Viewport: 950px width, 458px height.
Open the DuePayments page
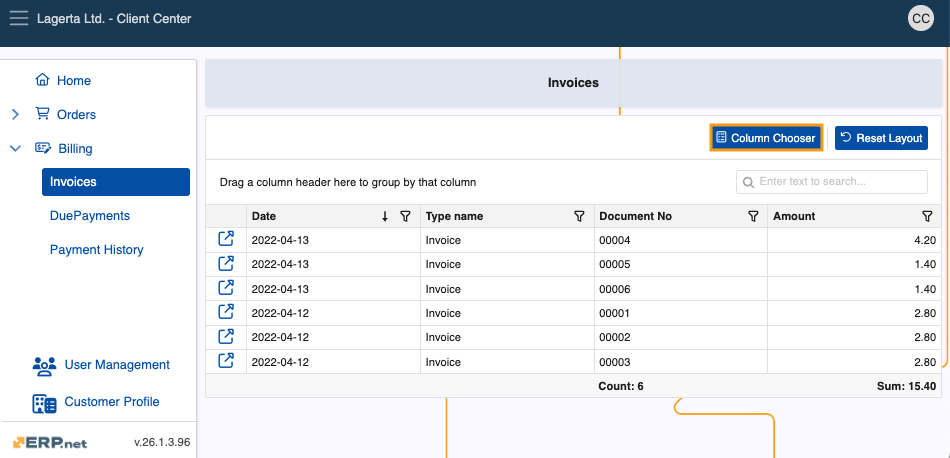(90, 216)
